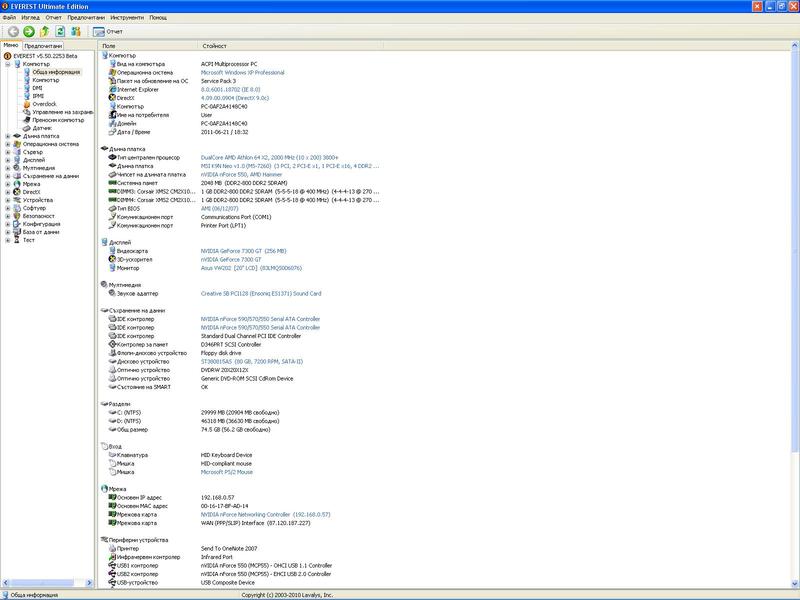
Task: Expand the DirectX tree node
Action: click(x=8, y=192)
